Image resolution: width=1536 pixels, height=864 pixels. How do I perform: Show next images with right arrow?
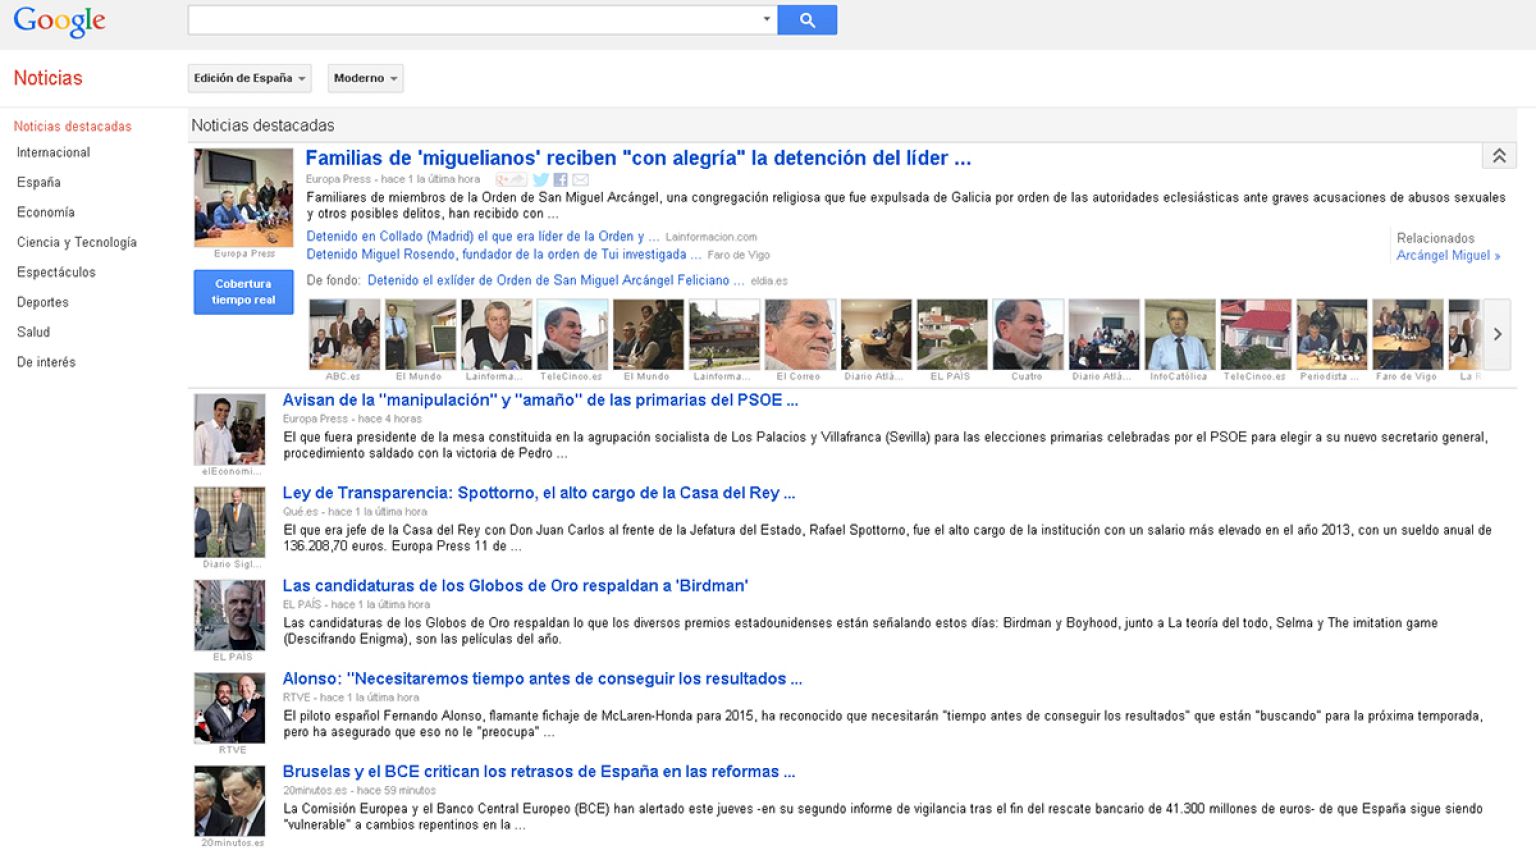point(1497,334)
